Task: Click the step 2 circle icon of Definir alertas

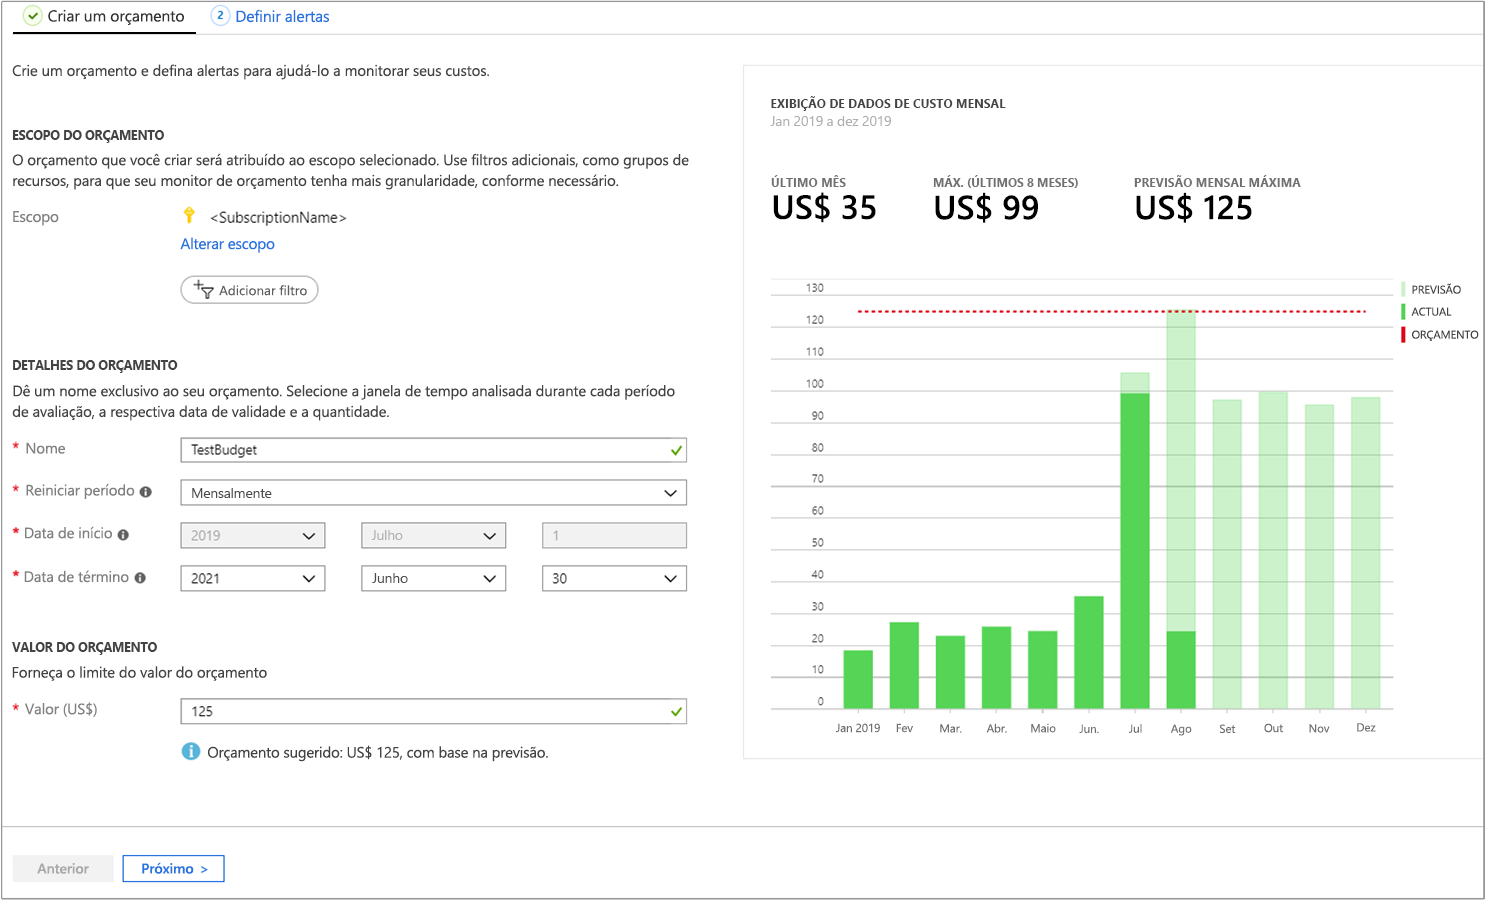Action: click(220, 16)
